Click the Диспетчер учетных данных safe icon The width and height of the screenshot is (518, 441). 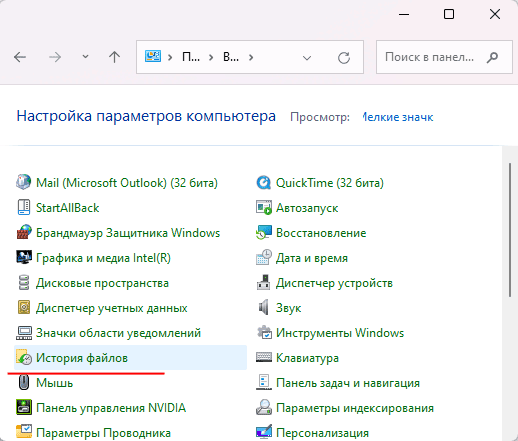[x=24, y=307]
